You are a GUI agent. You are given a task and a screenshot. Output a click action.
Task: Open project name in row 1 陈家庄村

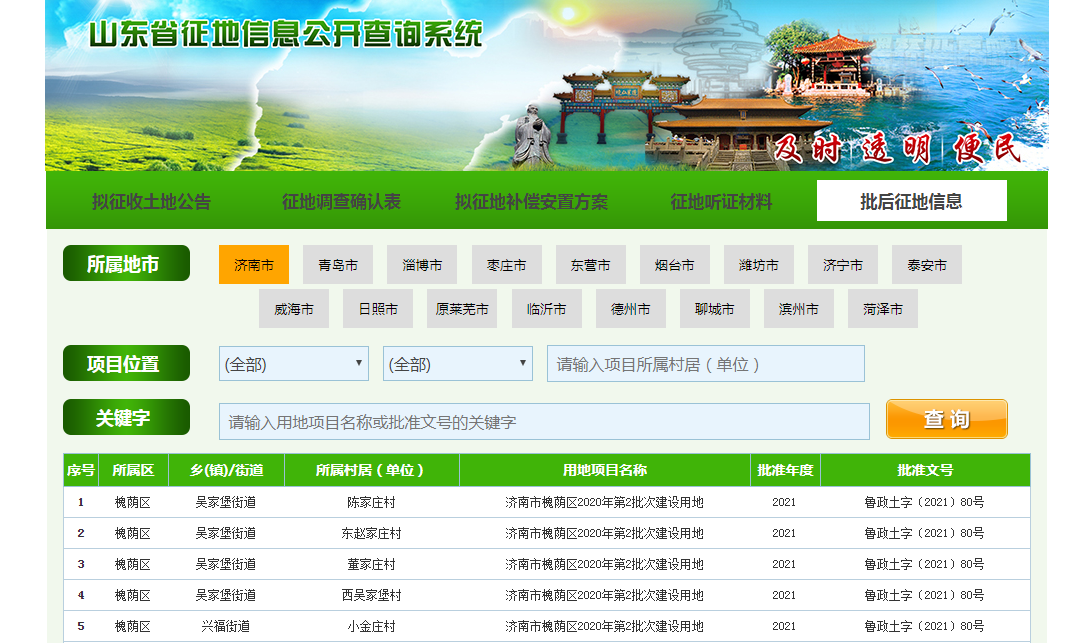[604, 502]
